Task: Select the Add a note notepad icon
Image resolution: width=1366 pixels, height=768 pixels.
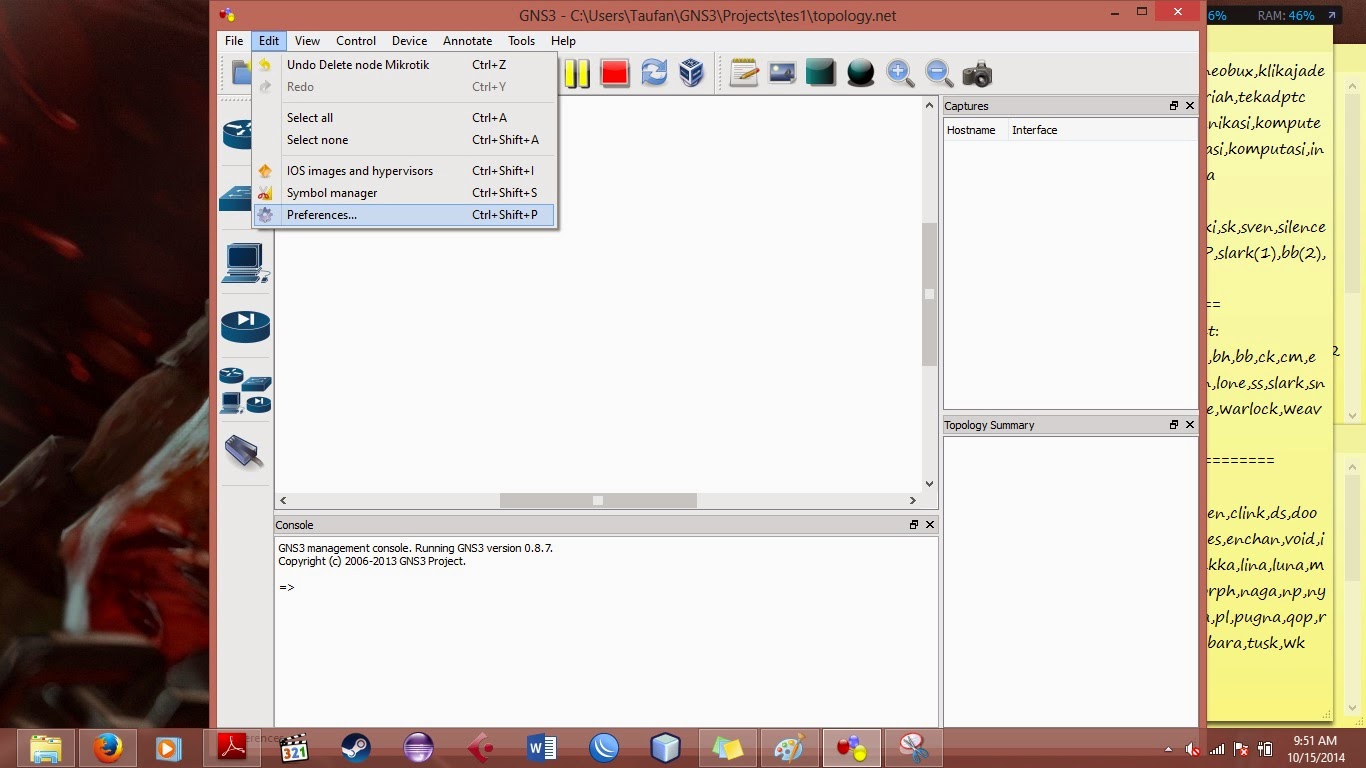Action: 744,73
